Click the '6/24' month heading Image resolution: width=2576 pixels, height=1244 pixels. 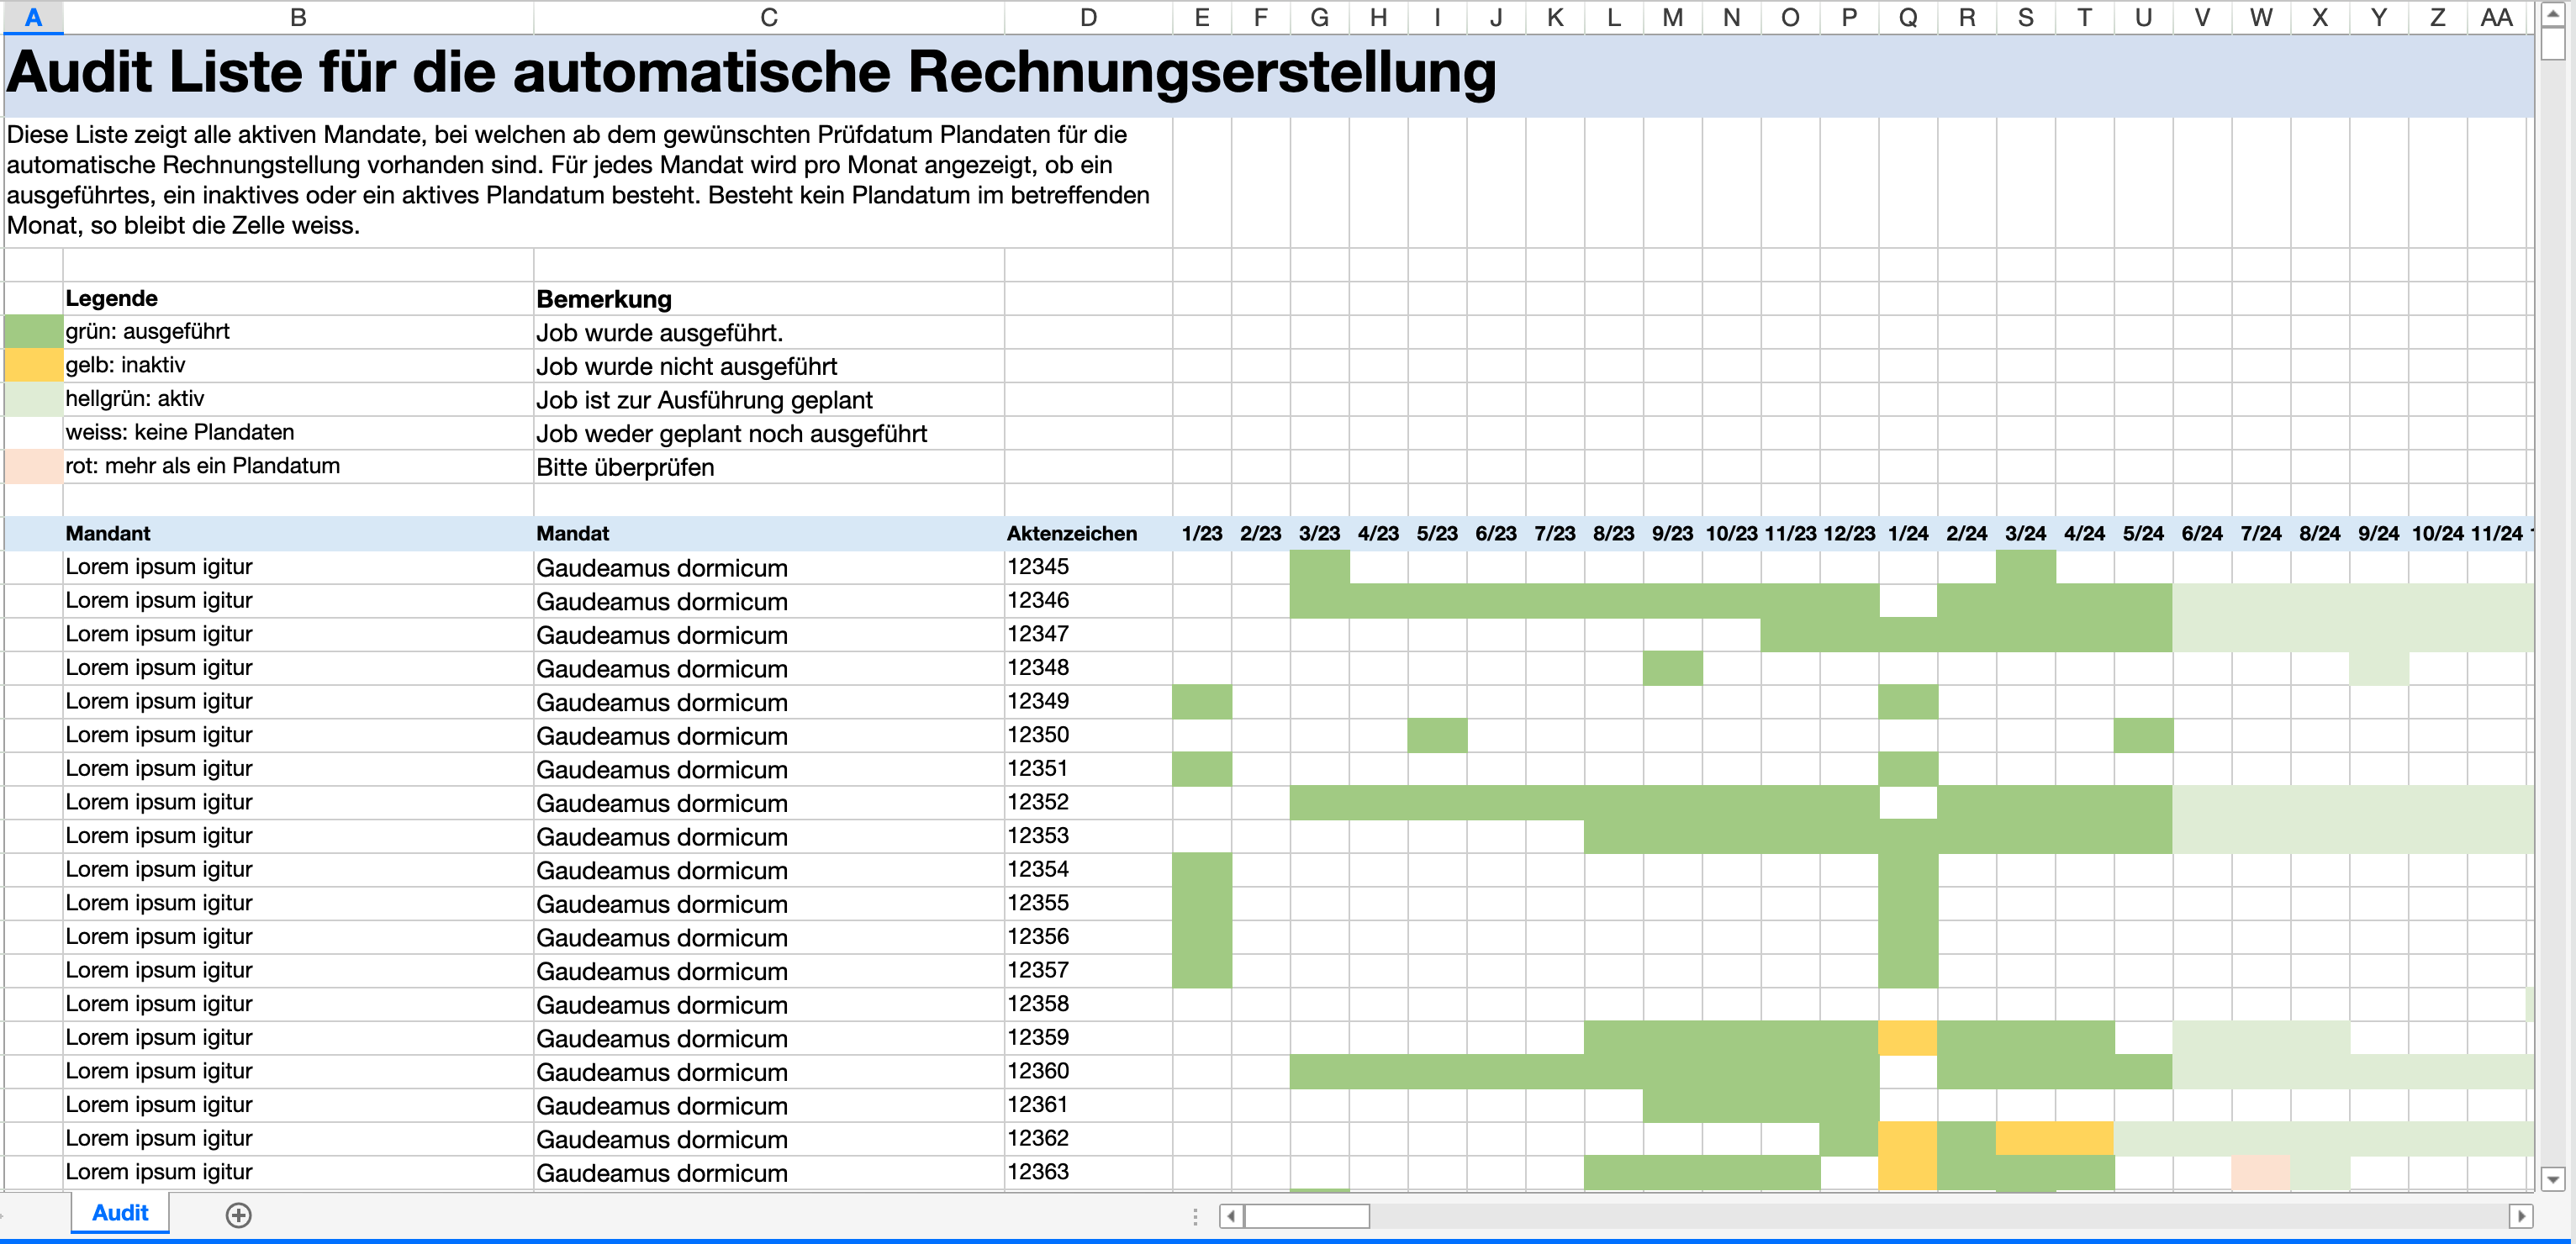(2202, 533)
